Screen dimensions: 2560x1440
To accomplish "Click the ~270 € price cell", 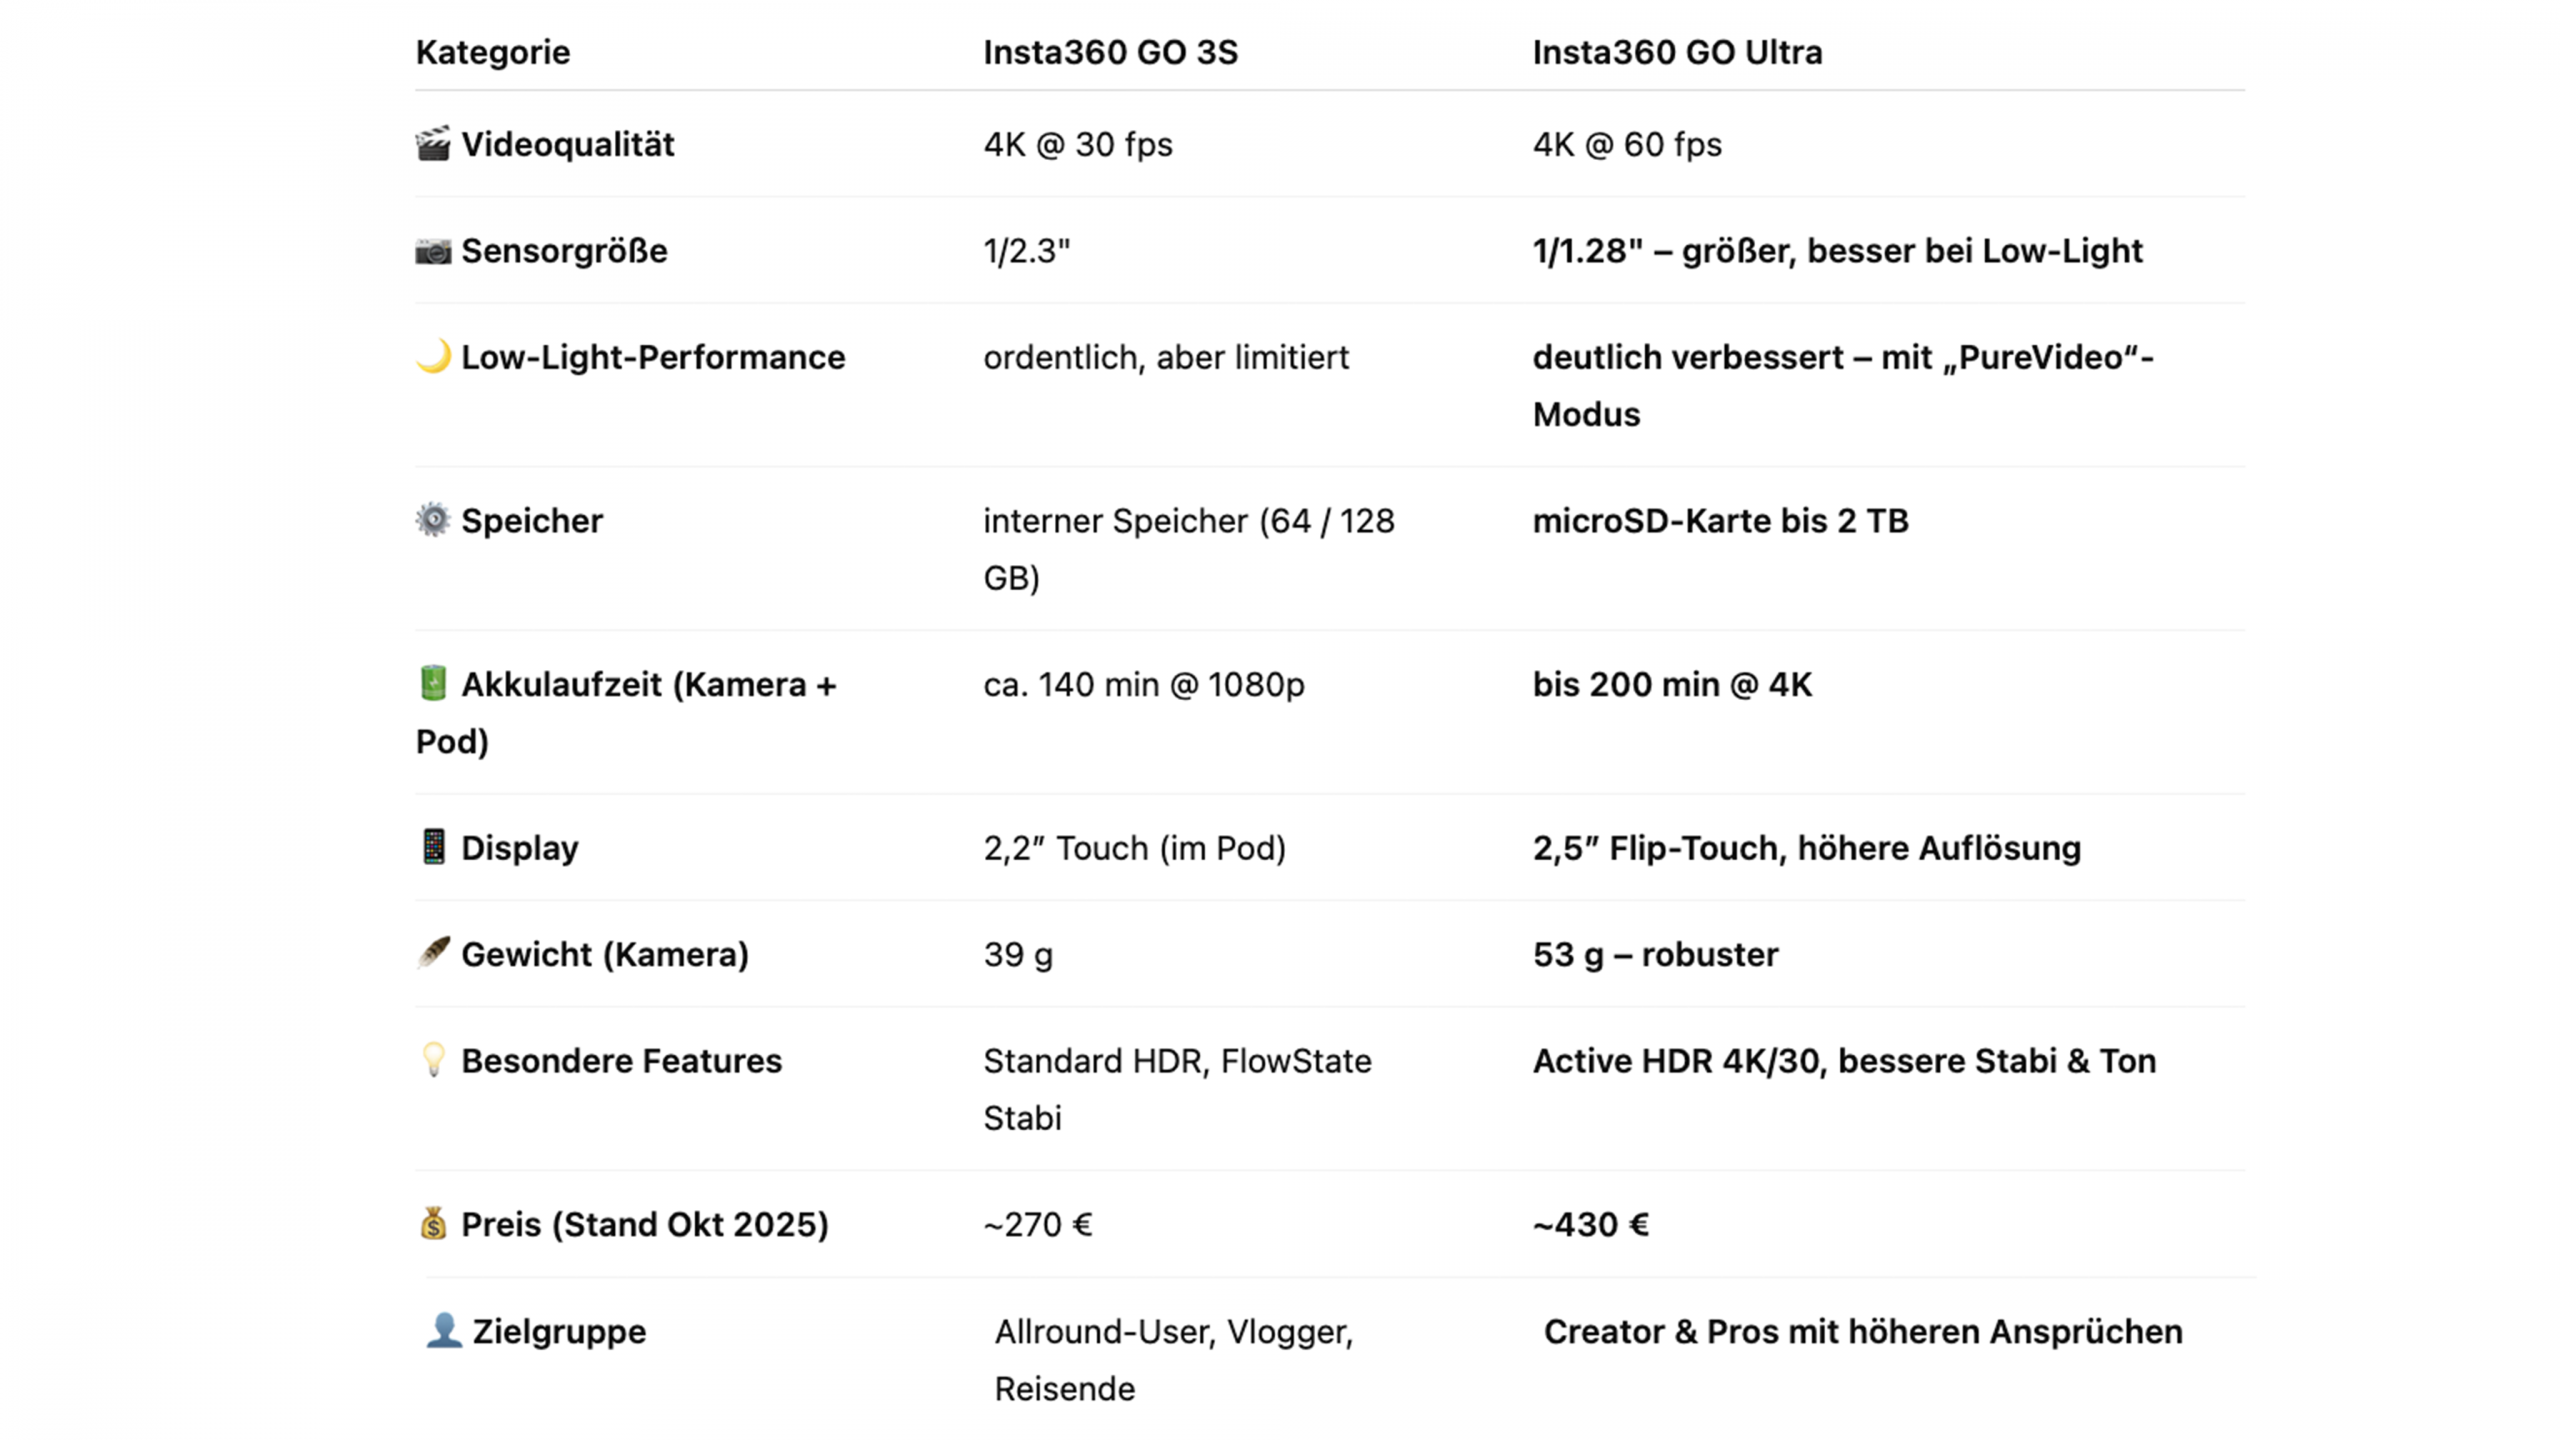I will (1037, 1225).
